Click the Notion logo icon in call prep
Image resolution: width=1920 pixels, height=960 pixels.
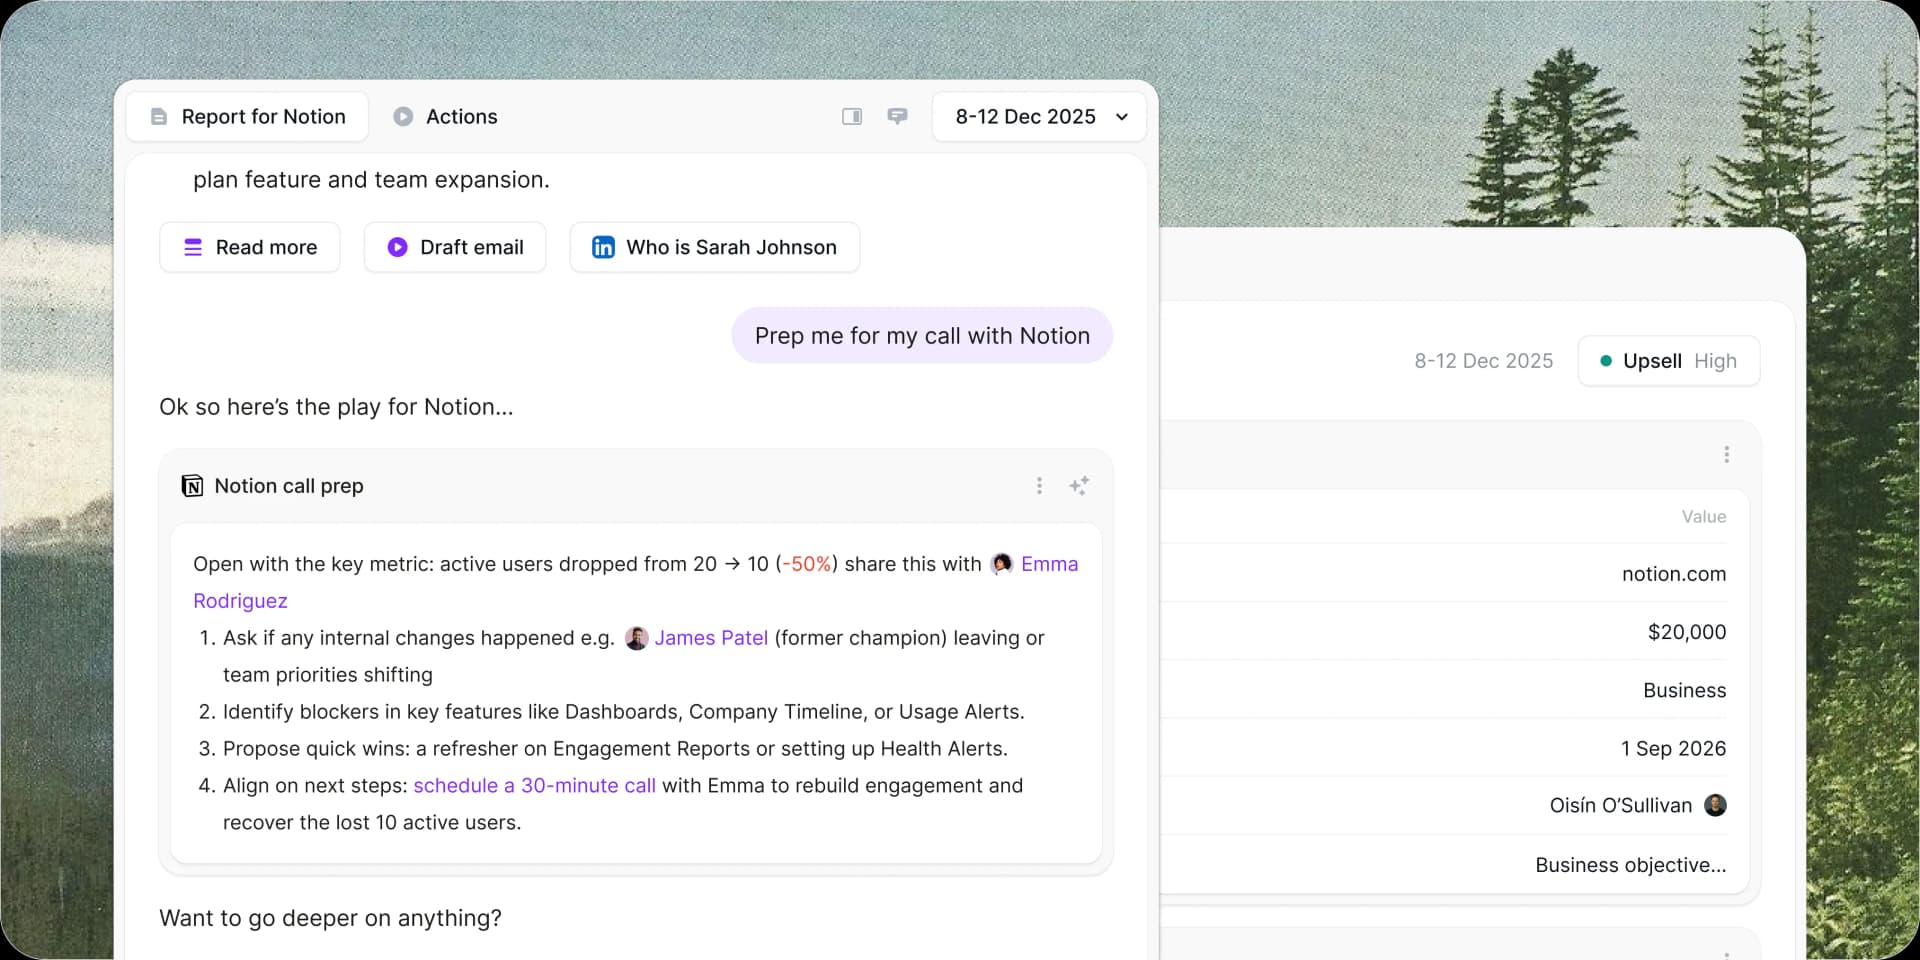[192, 486]
